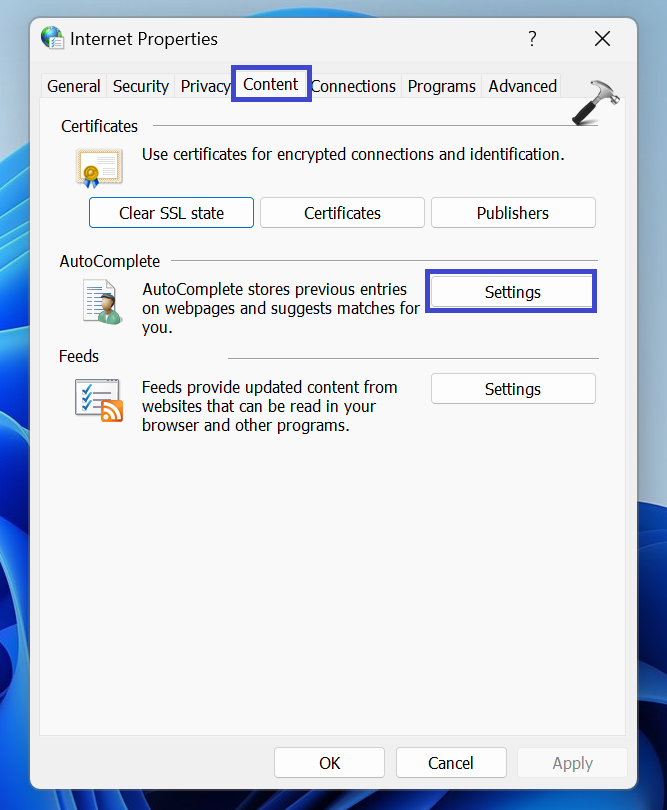Click the AutoComplete person document icon
This screenshot has width=667, height=810.
point(102,302)
